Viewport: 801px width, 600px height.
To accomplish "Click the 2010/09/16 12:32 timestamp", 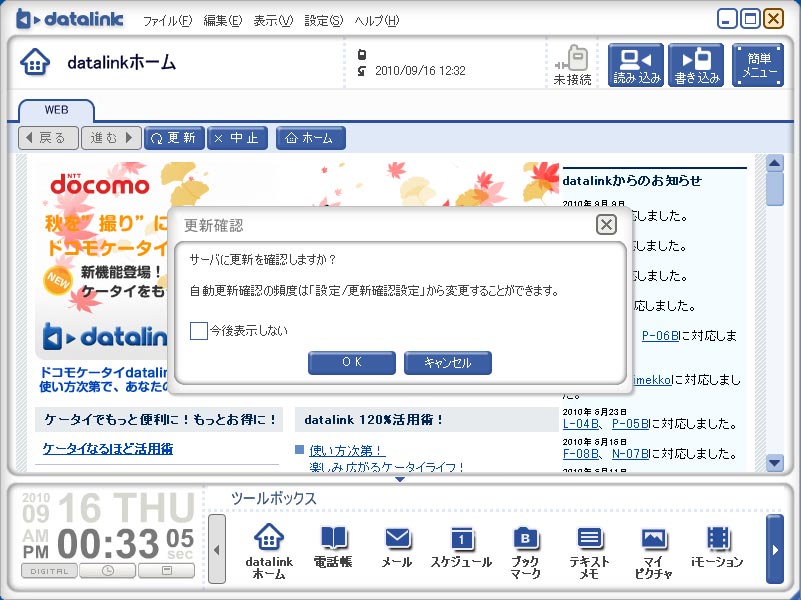I will pos(420,71).
